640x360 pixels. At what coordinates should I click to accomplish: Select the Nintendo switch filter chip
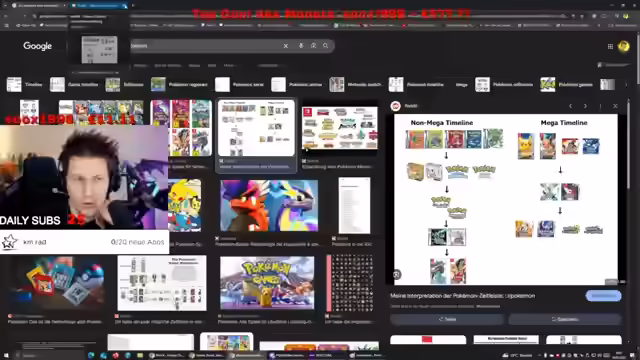click(x=356, y=84)
